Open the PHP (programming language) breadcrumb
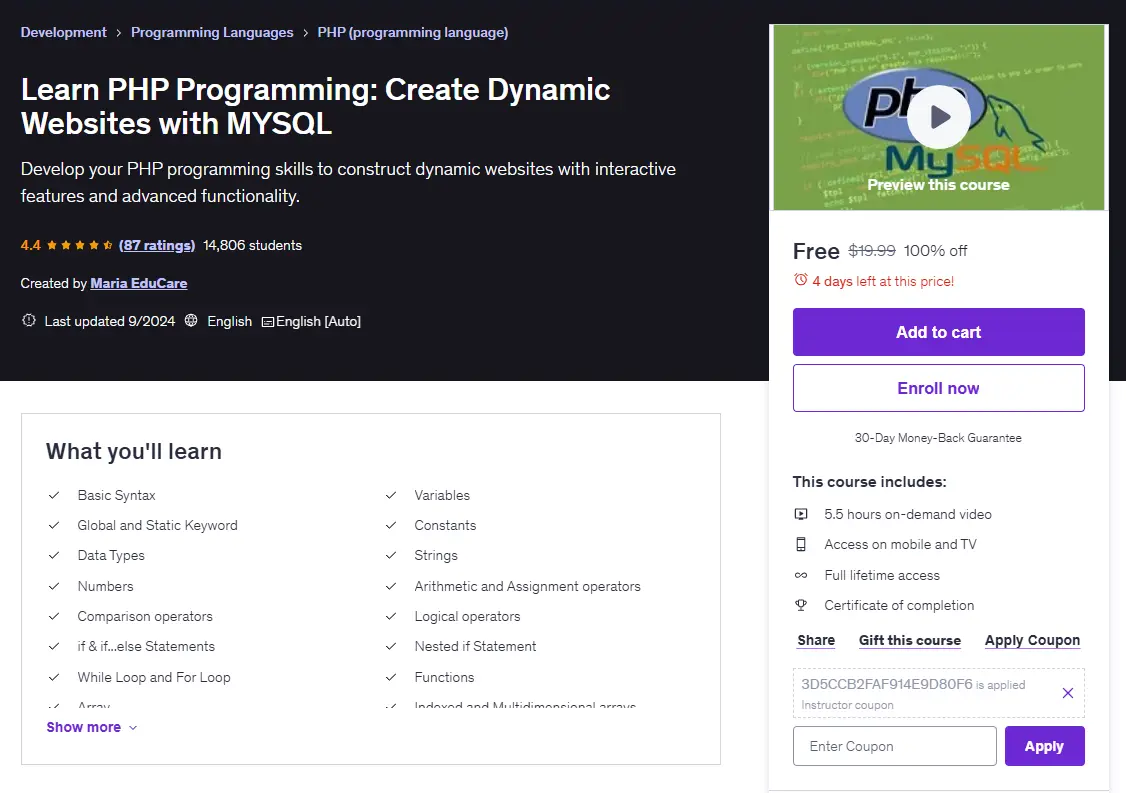 pos(413,32)
